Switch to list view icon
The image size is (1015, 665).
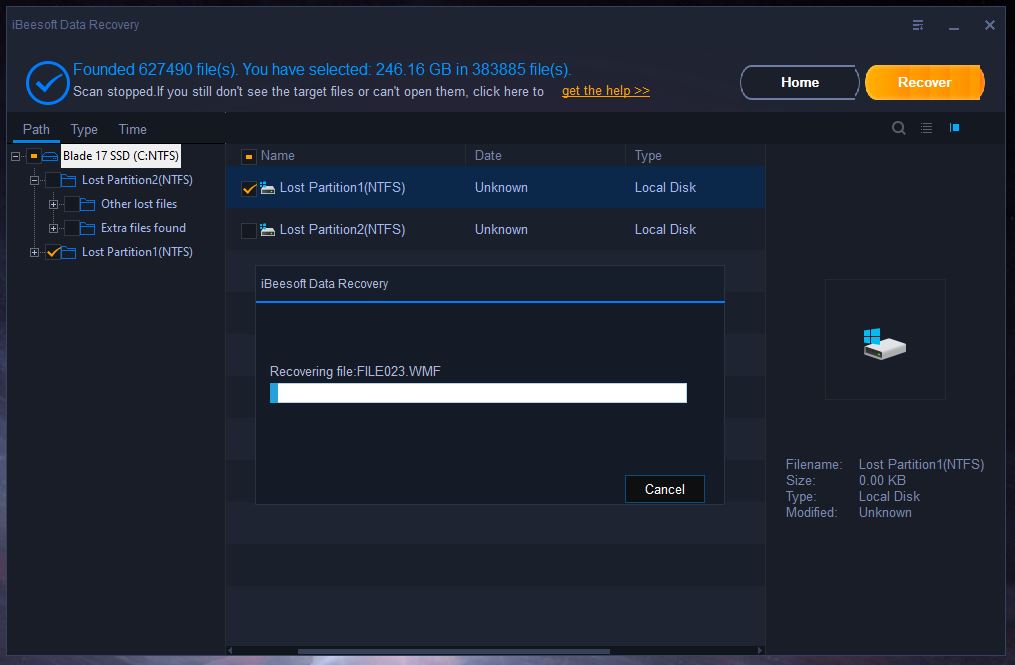(927, 128)
